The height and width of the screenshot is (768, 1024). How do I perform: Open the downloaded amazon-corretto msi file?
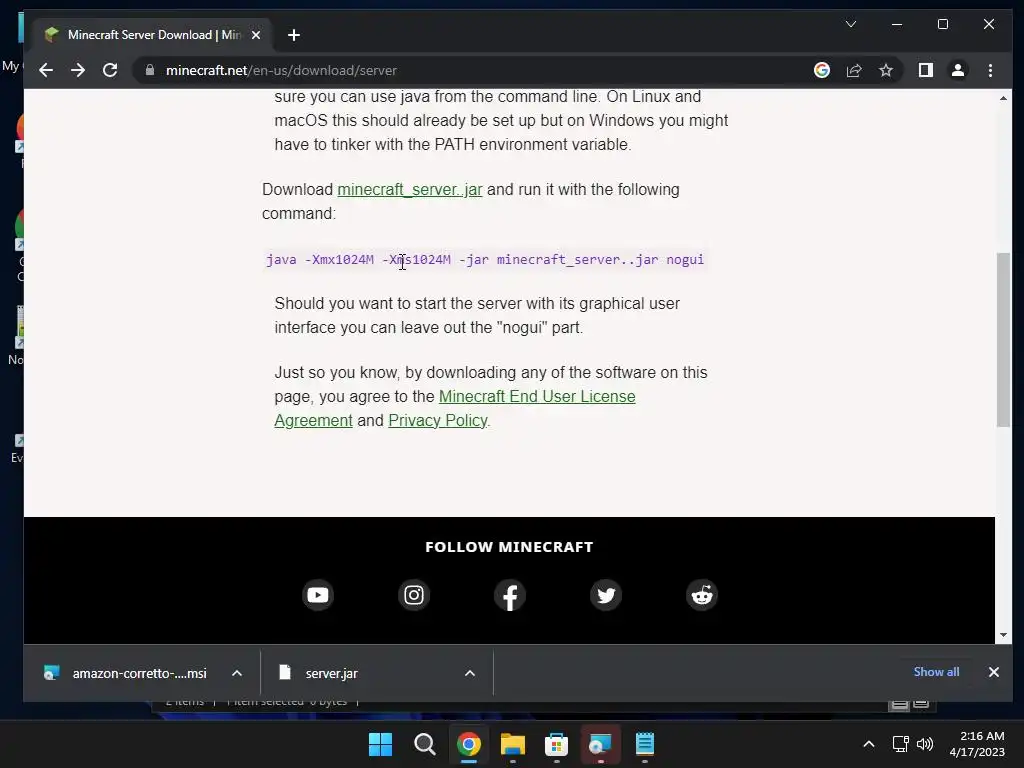tap(139, 673)
